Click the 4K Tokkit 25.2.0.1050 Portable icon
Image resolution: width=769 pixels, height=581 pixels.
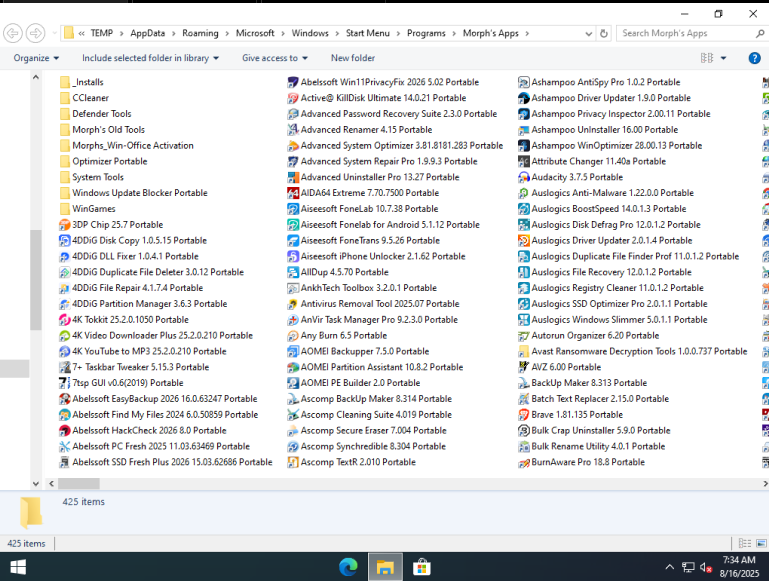(64, 320)
